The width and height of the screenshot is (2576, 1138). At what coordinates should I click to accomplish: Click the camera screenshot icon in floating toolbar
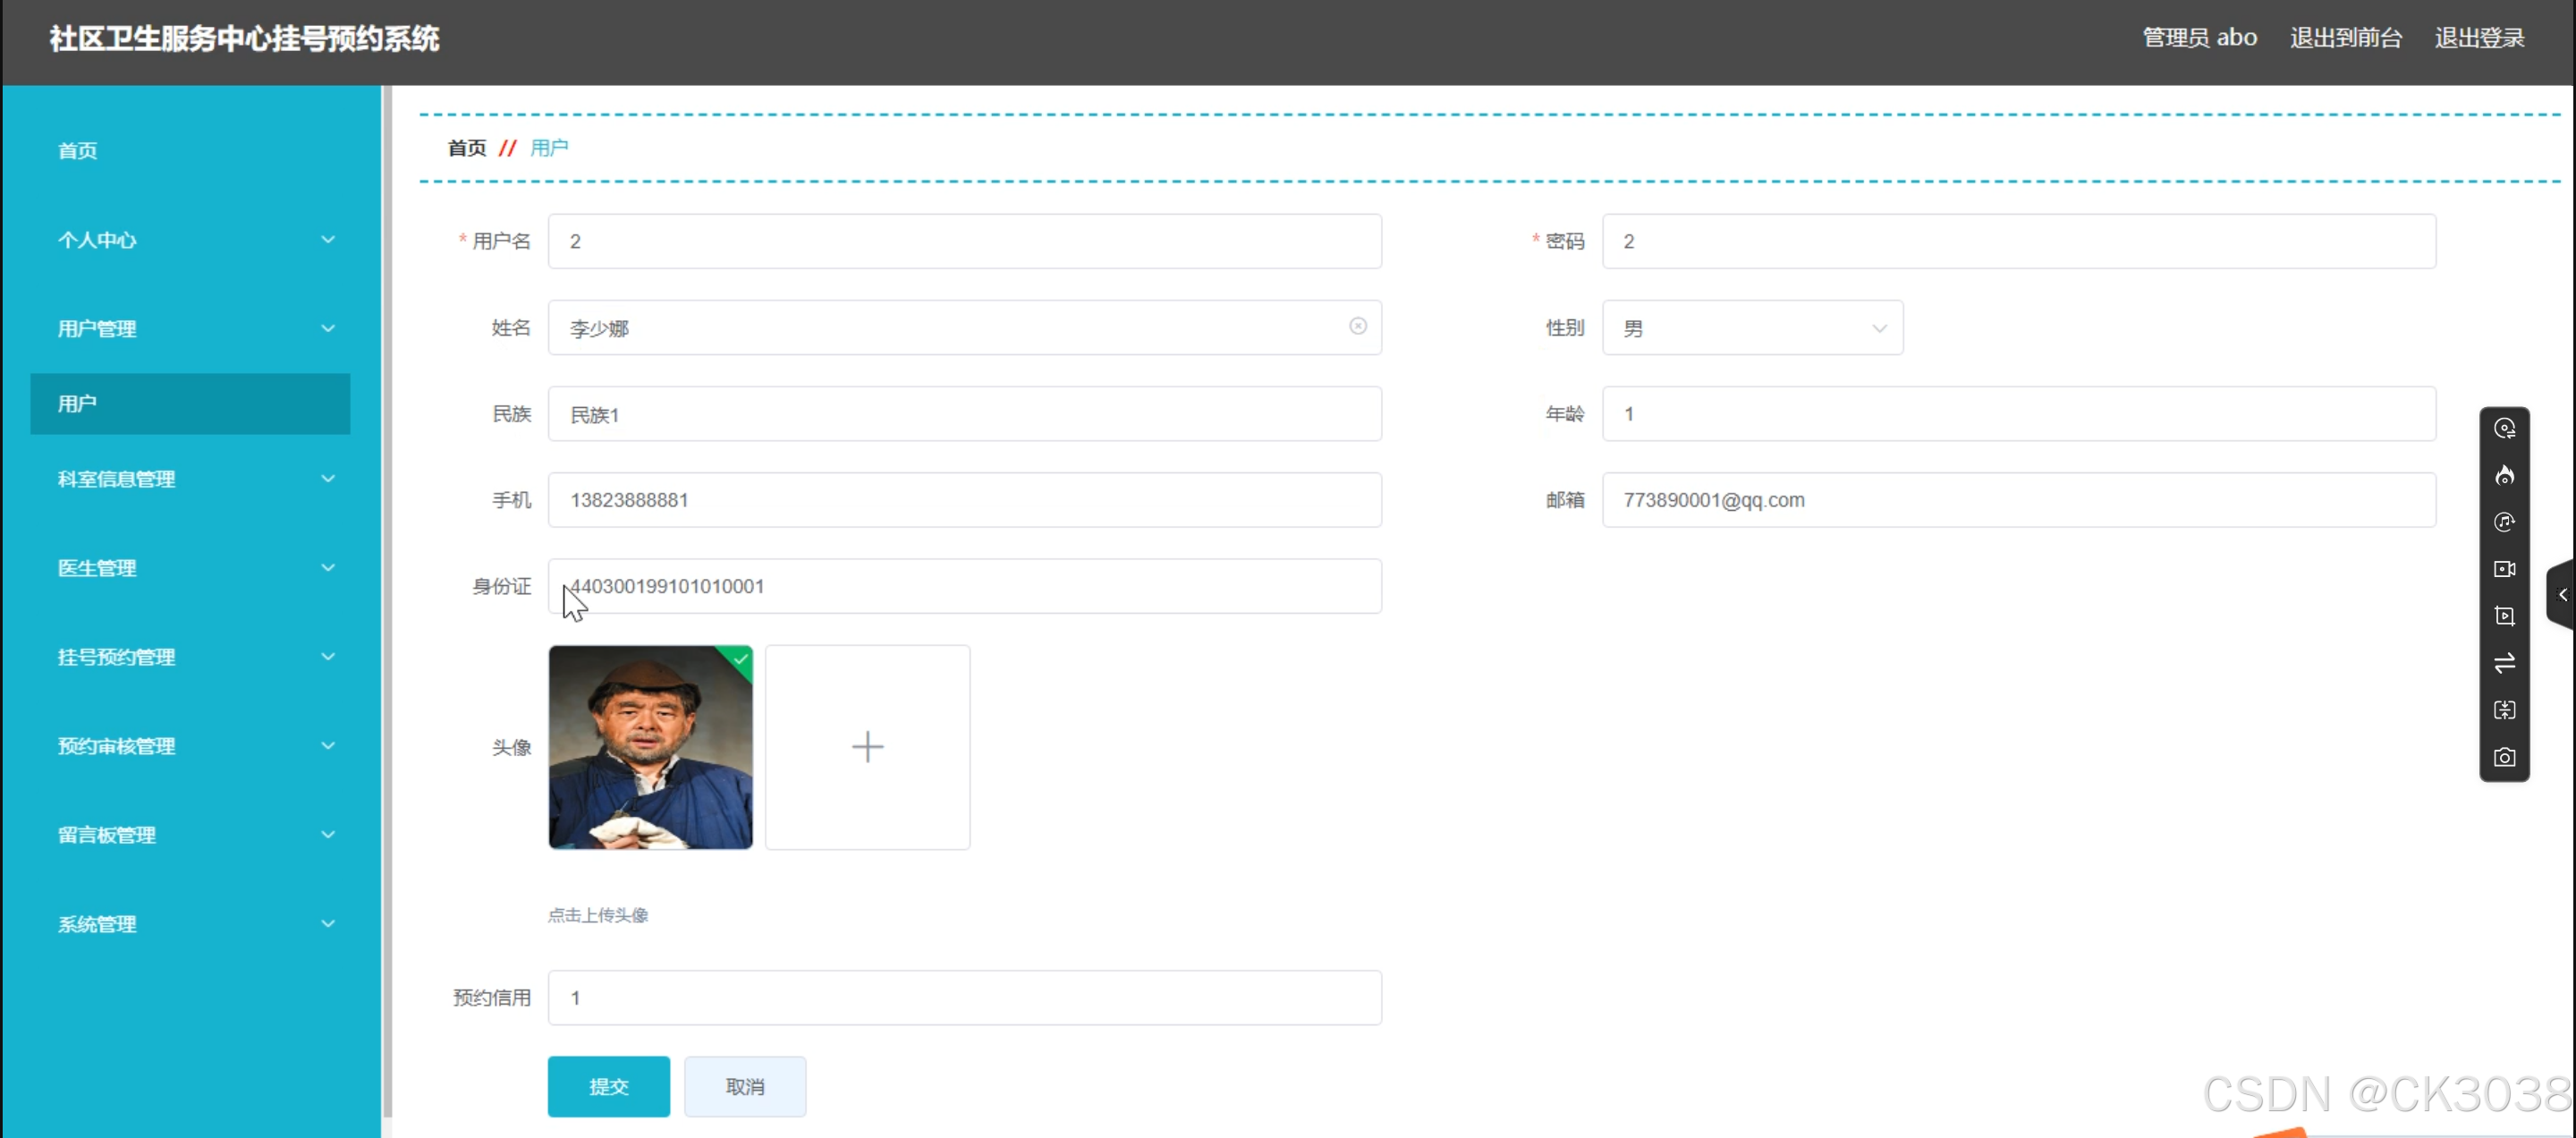coord(2504,757)
